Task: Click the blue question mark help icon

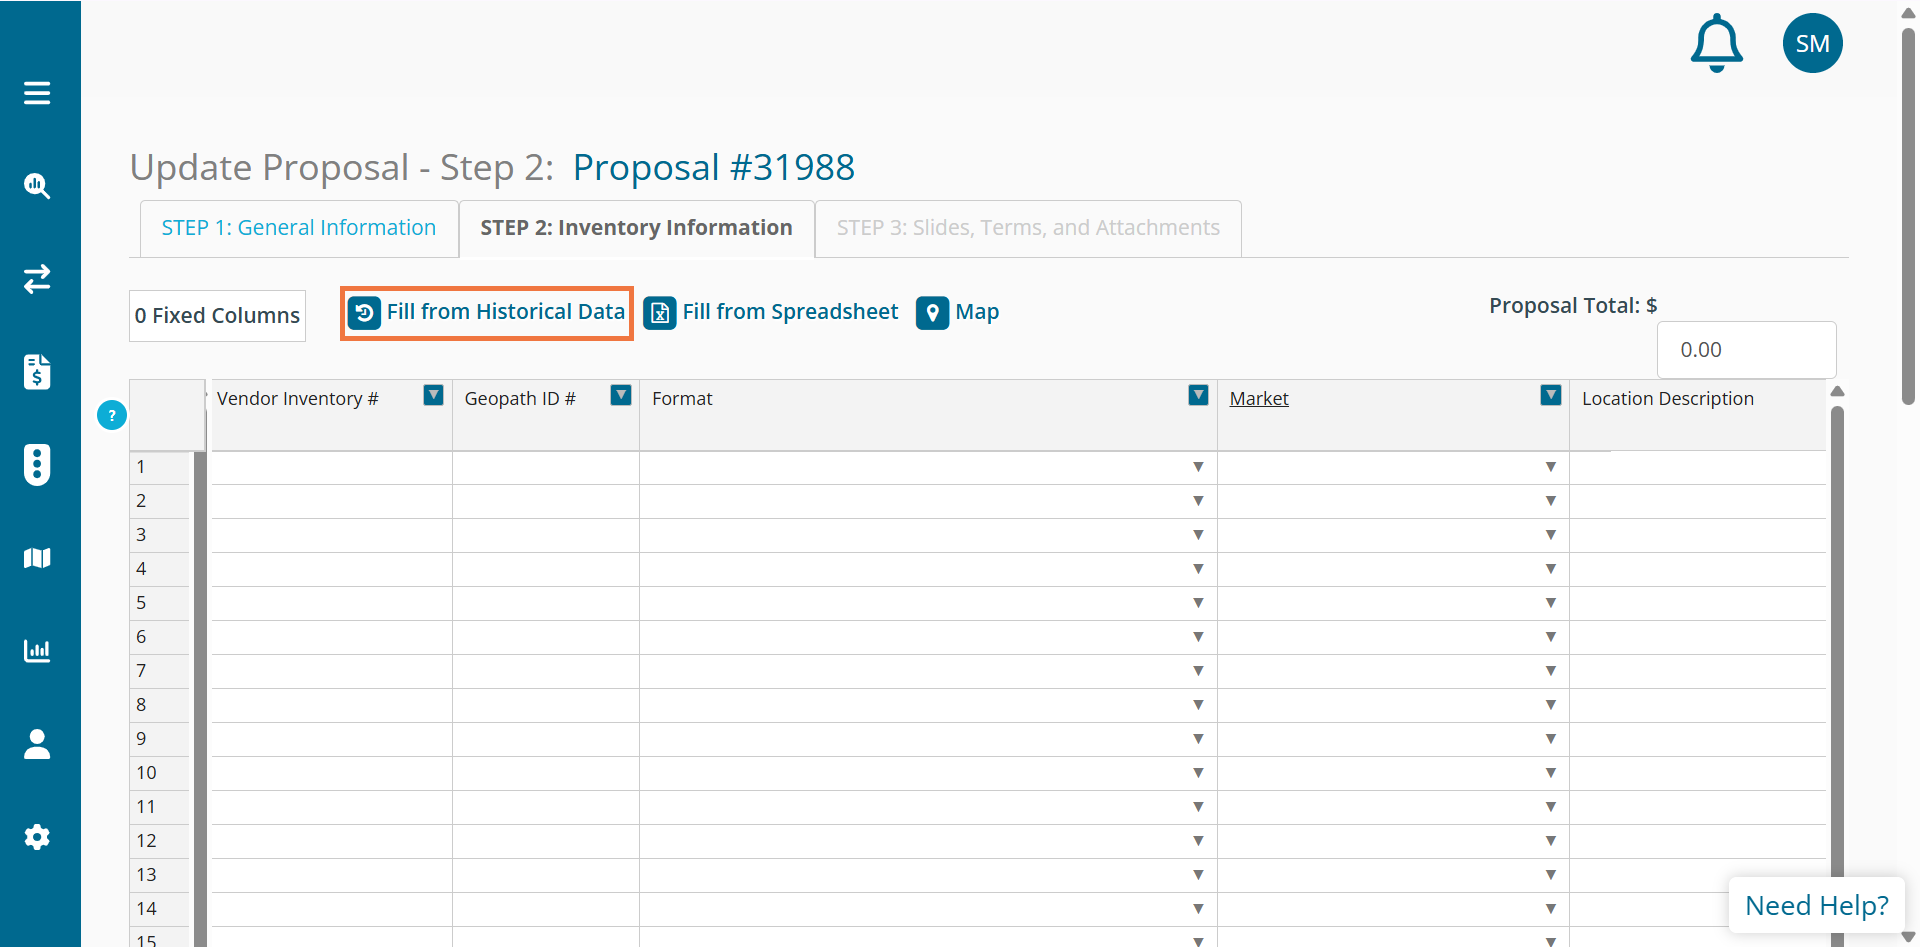Action: click(x=112, y=415)
